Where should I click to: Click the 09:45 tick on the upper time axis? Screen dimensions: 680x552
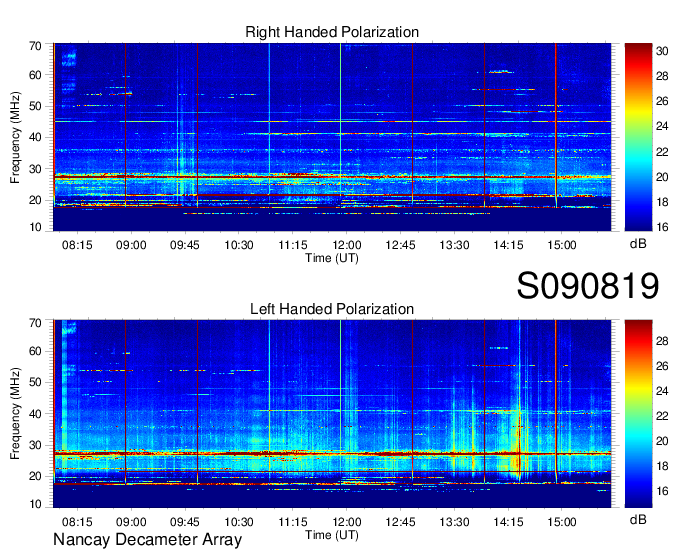pyautogui.click(x=185, y=245)
